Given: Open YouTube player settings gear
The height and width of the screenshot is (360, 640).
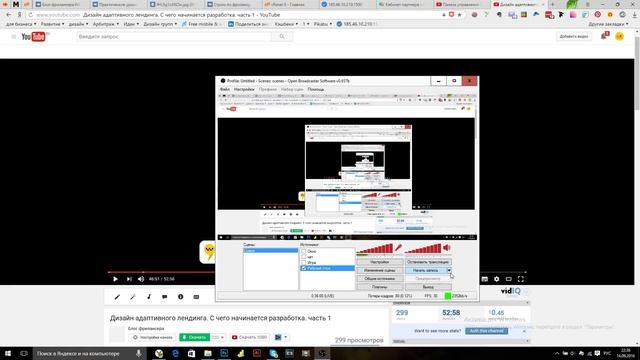Looking at the screenshot, I should [x=496, y=279].
